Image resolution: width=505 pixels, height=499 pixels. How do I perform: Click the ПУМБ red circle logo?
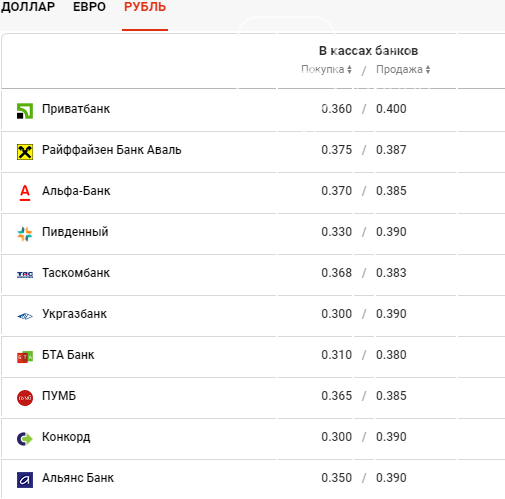click(x=25, y=398)
